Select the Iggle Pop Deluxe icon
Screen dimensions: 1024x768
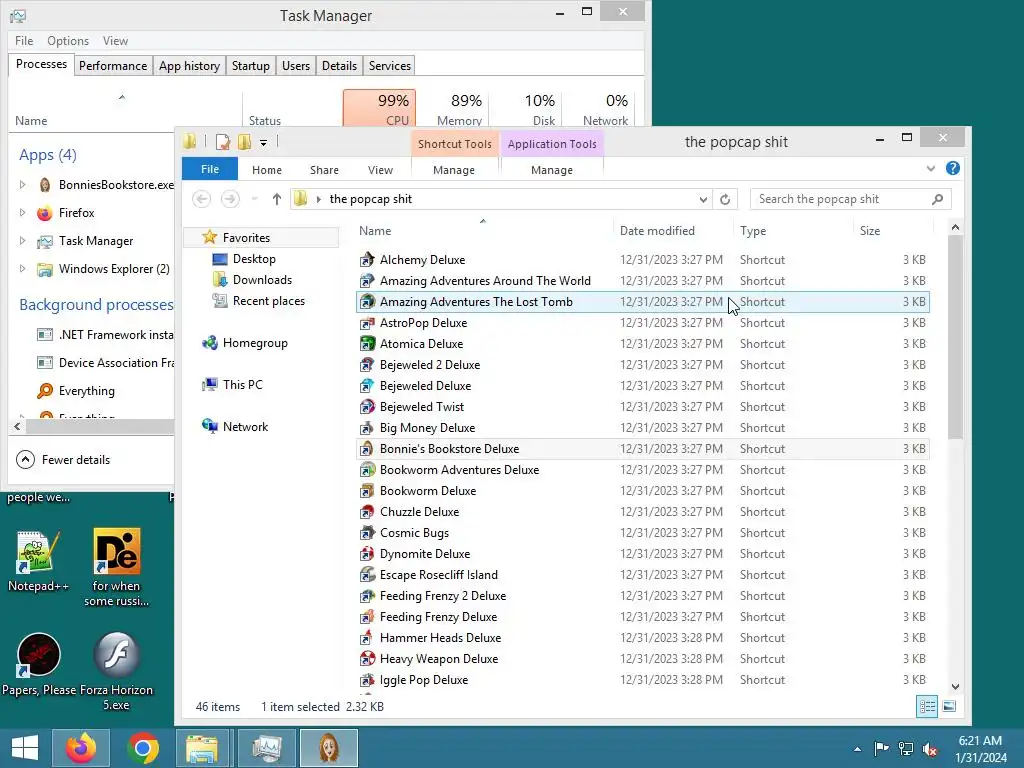pos(368,680)
